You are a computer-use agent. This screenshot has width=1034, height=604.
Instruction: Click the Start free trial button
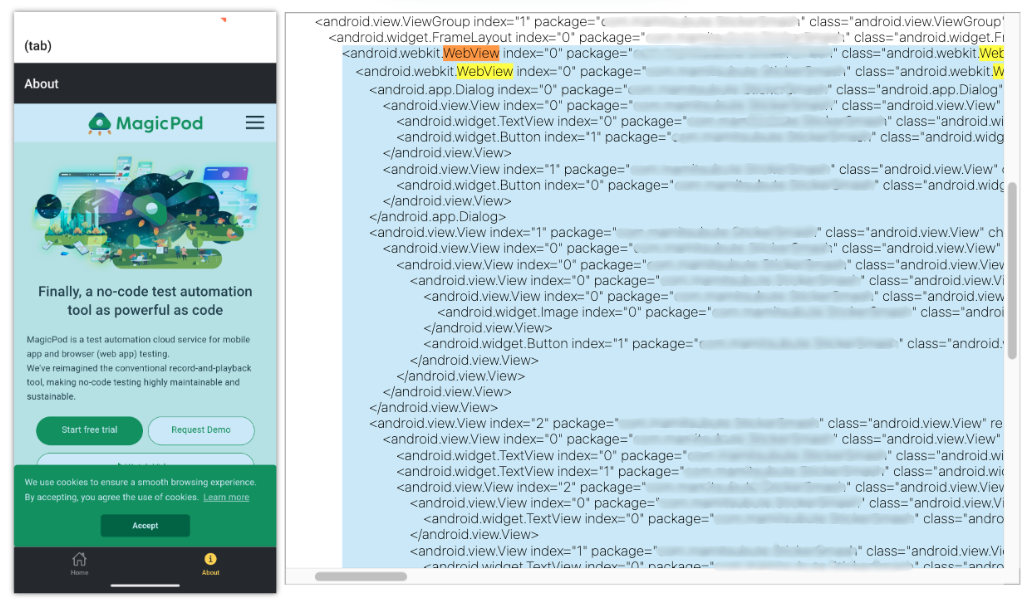tap(89, 430)
